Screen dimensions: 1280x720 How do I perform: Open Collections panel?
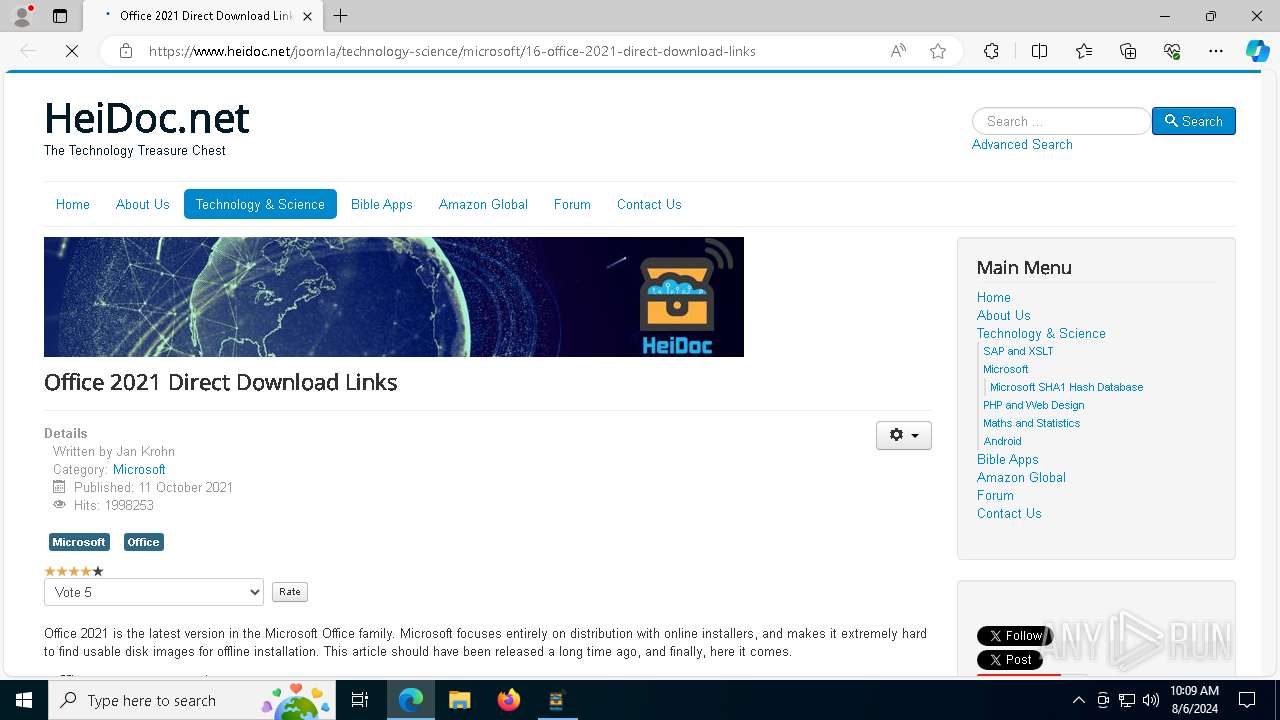click(x=1128, y=51)
